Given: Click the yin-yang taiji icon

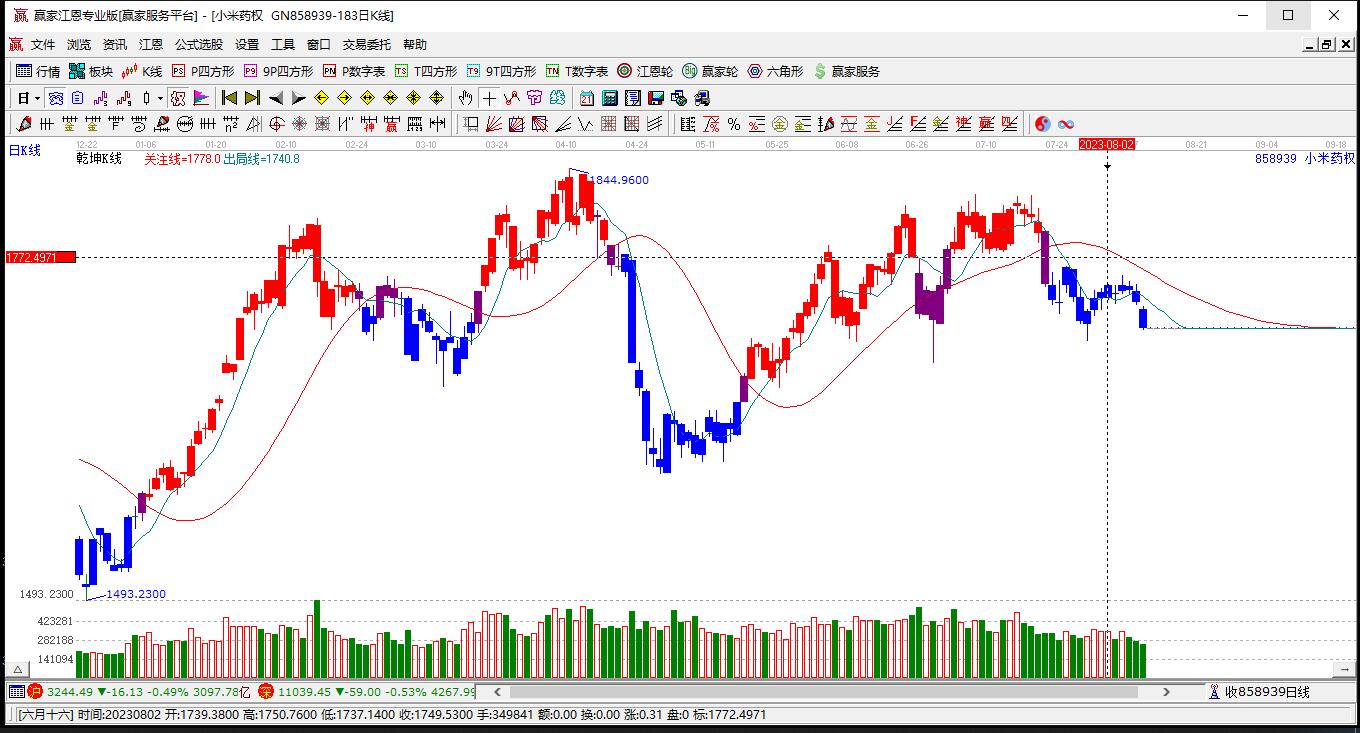Looking at the screenshot, I should click(x=1042, y=124).
